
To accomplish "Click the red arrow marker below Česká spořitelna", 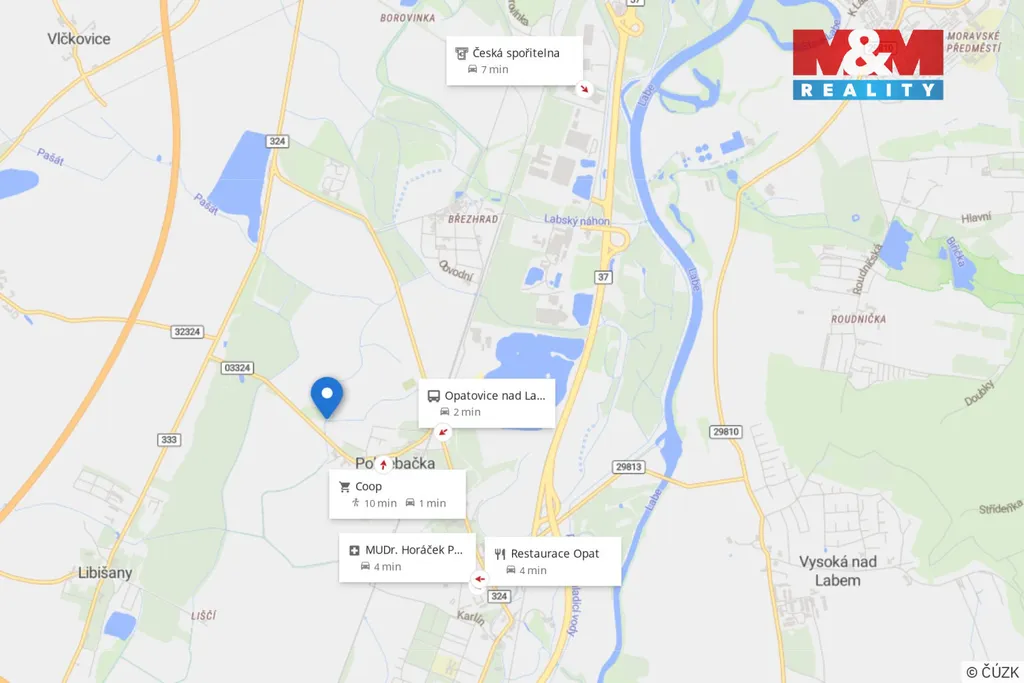I will (584, 88).
